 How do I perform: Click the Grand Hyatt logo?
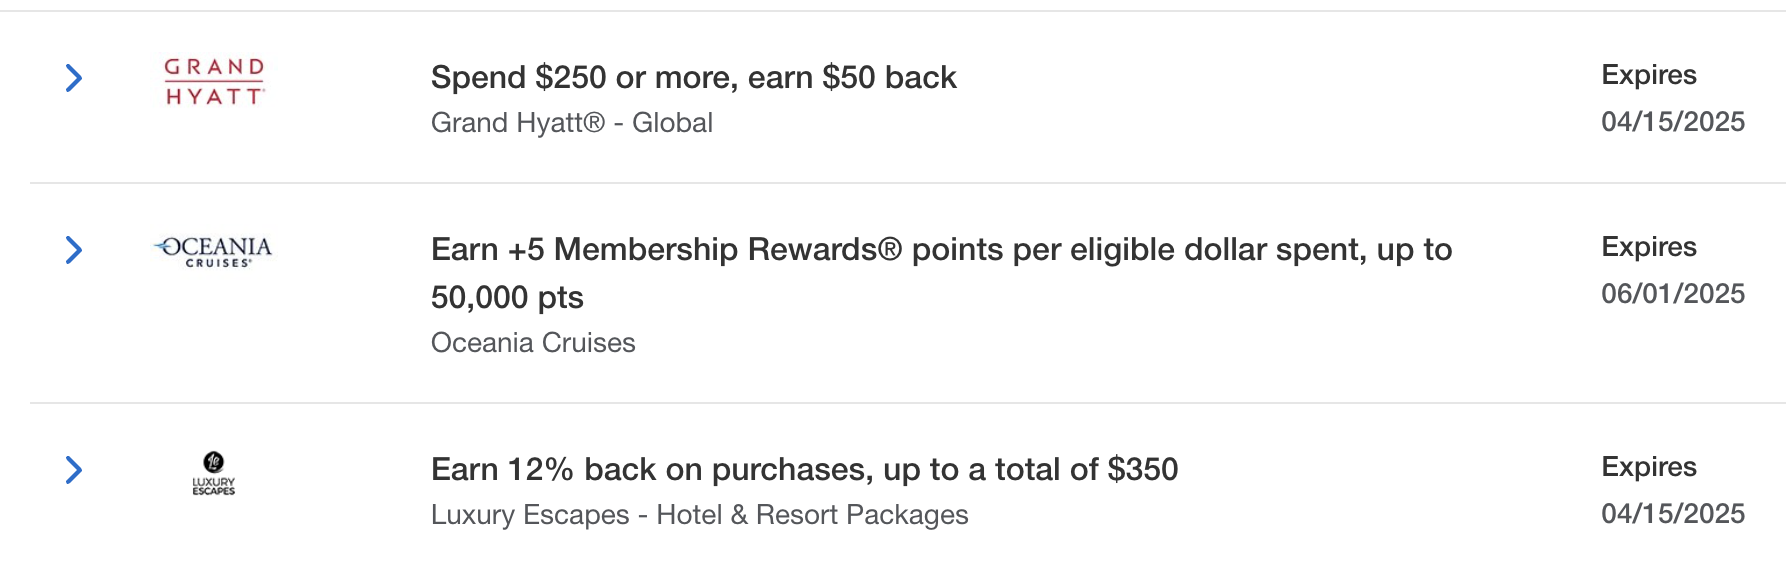[214, 81]
